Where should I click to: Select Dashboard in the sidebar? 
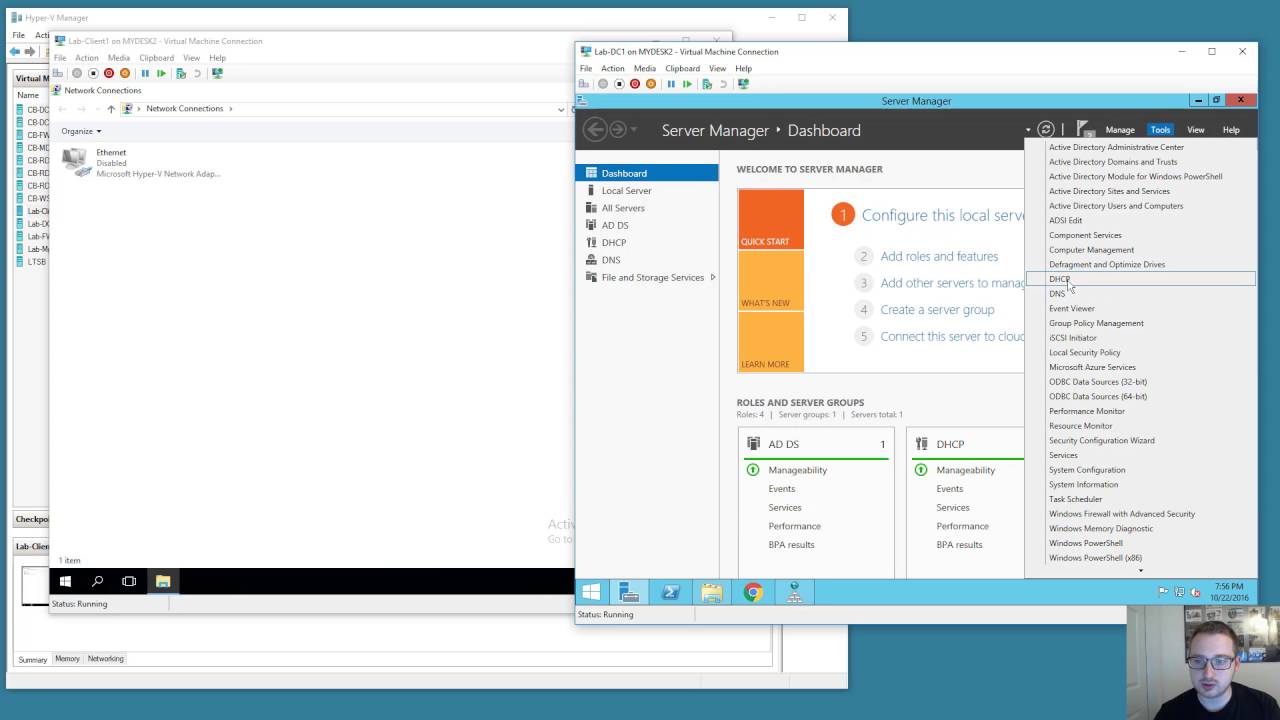point(647,173)
